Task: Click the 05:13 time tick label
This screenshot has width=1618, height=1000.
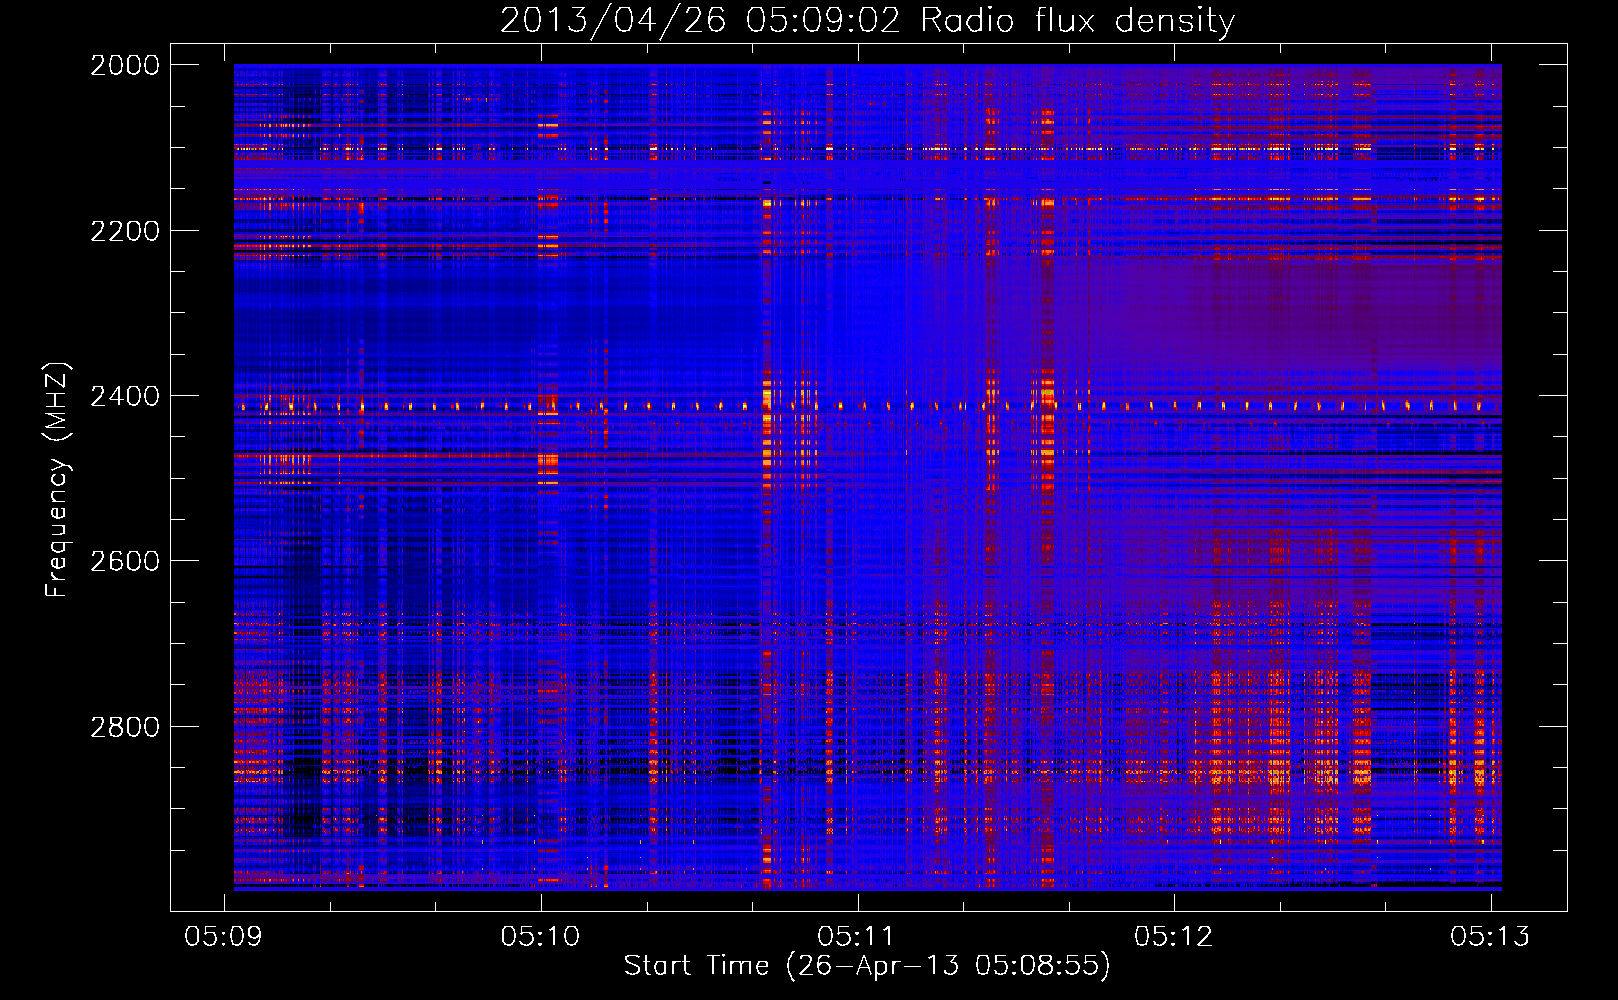Action: pos(1490,936)
